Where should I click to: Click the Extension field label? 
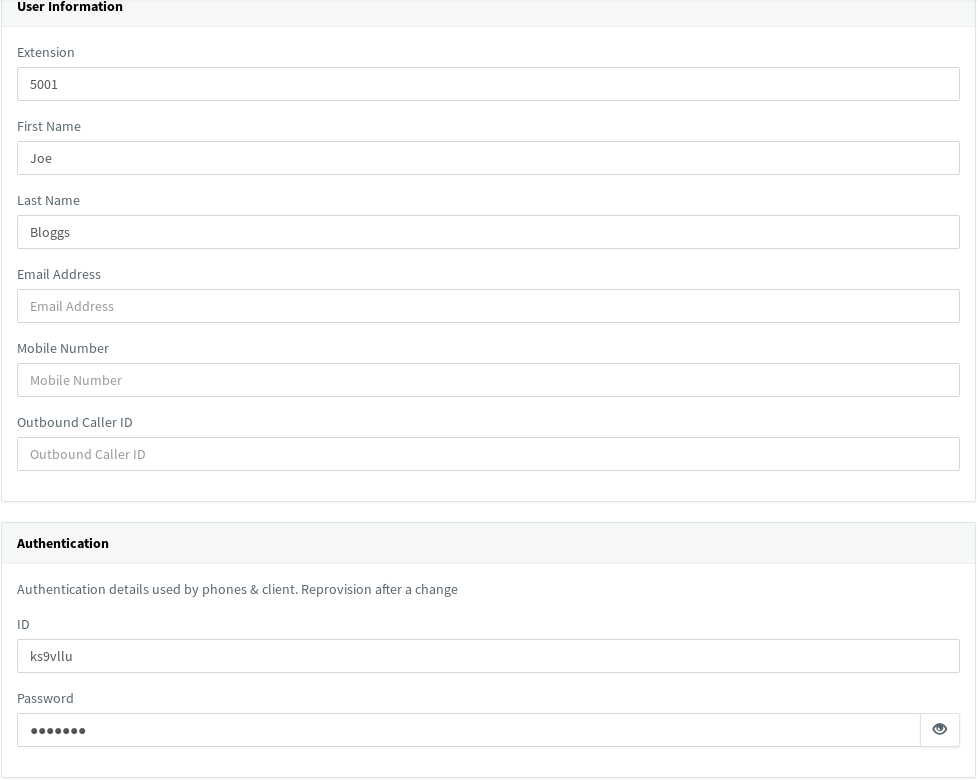click(46, 52)
